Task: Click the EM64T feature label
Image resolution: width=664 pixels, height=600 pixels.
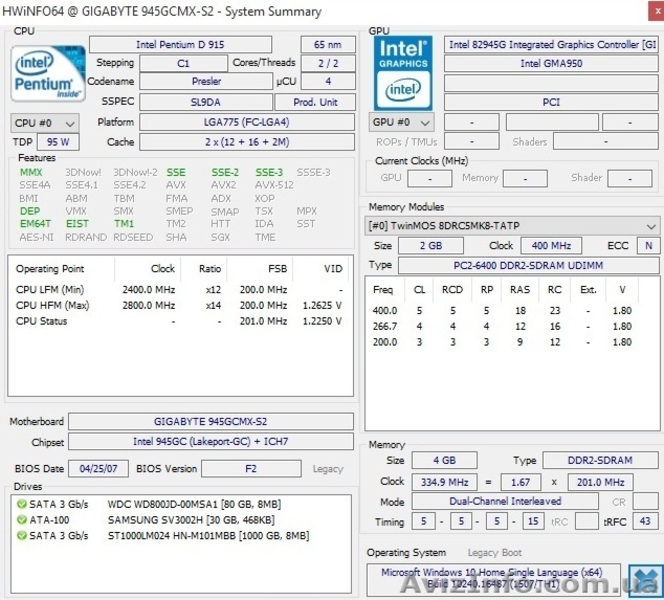Action: click(x=35, y=224)
